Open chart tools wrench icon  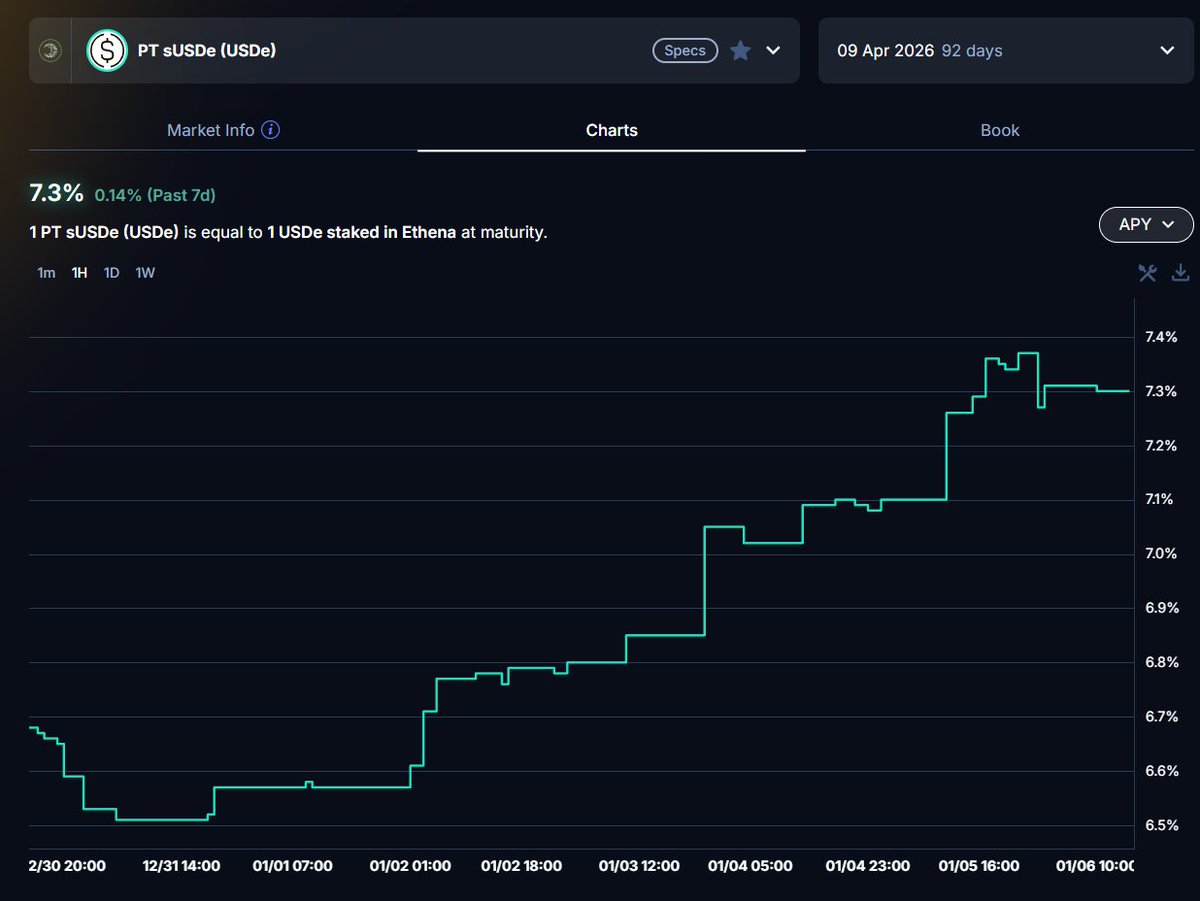1147,272
